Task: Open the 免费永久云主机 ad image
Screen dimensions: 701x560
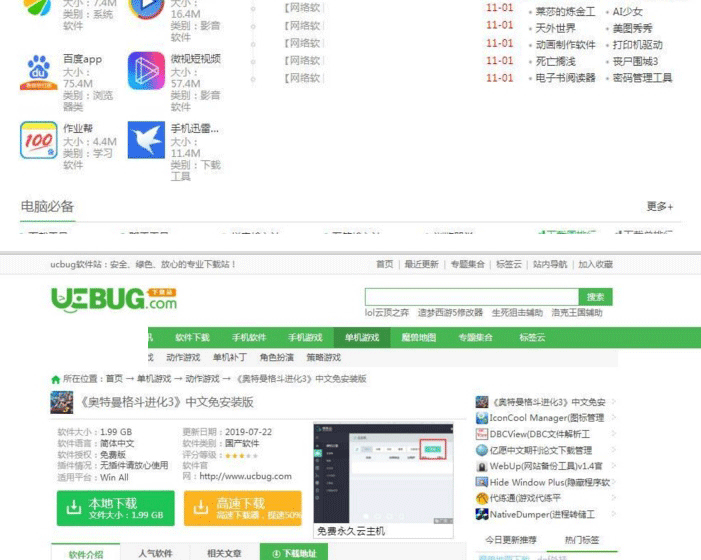Action: [384, 479]
